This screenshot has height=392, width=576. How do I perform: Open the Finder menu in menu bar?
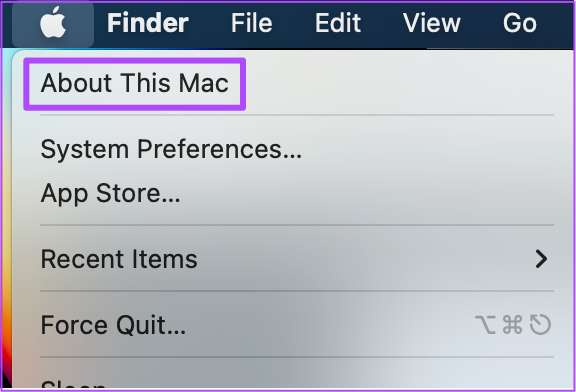(x=148, y=23)
